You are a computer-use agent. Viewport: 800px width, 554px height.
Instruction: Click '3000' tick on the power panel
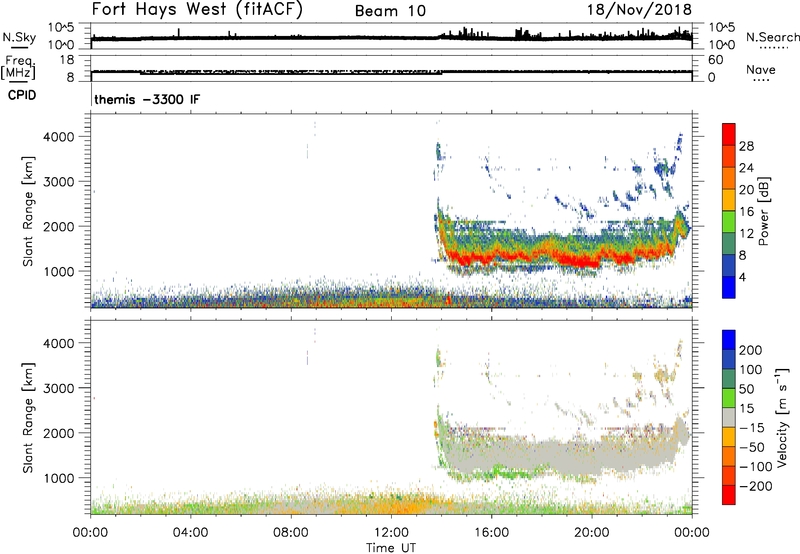click(x=59, y=182)
